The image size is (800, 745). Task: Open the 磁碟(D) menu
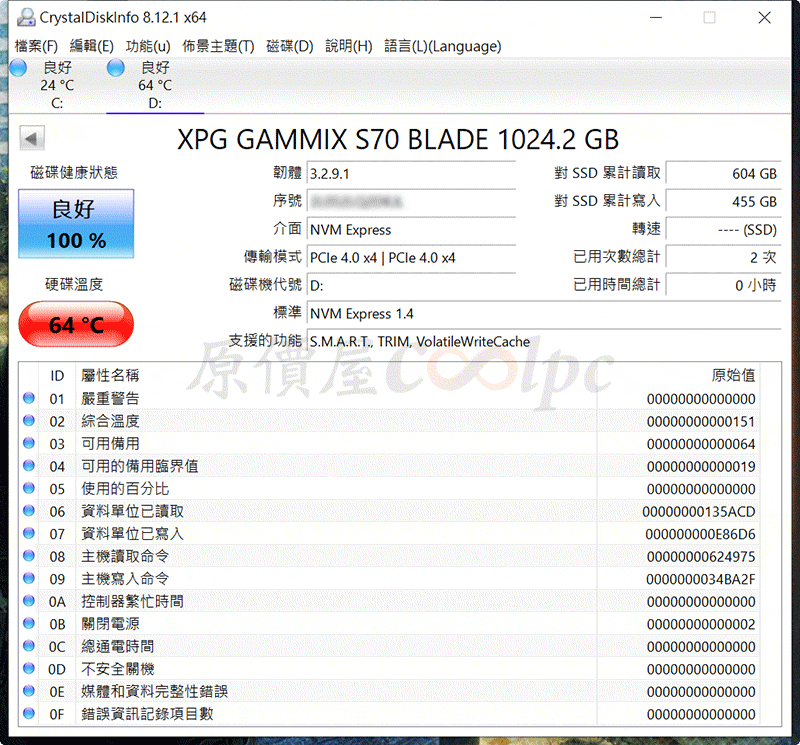click(x=290, y=46)
